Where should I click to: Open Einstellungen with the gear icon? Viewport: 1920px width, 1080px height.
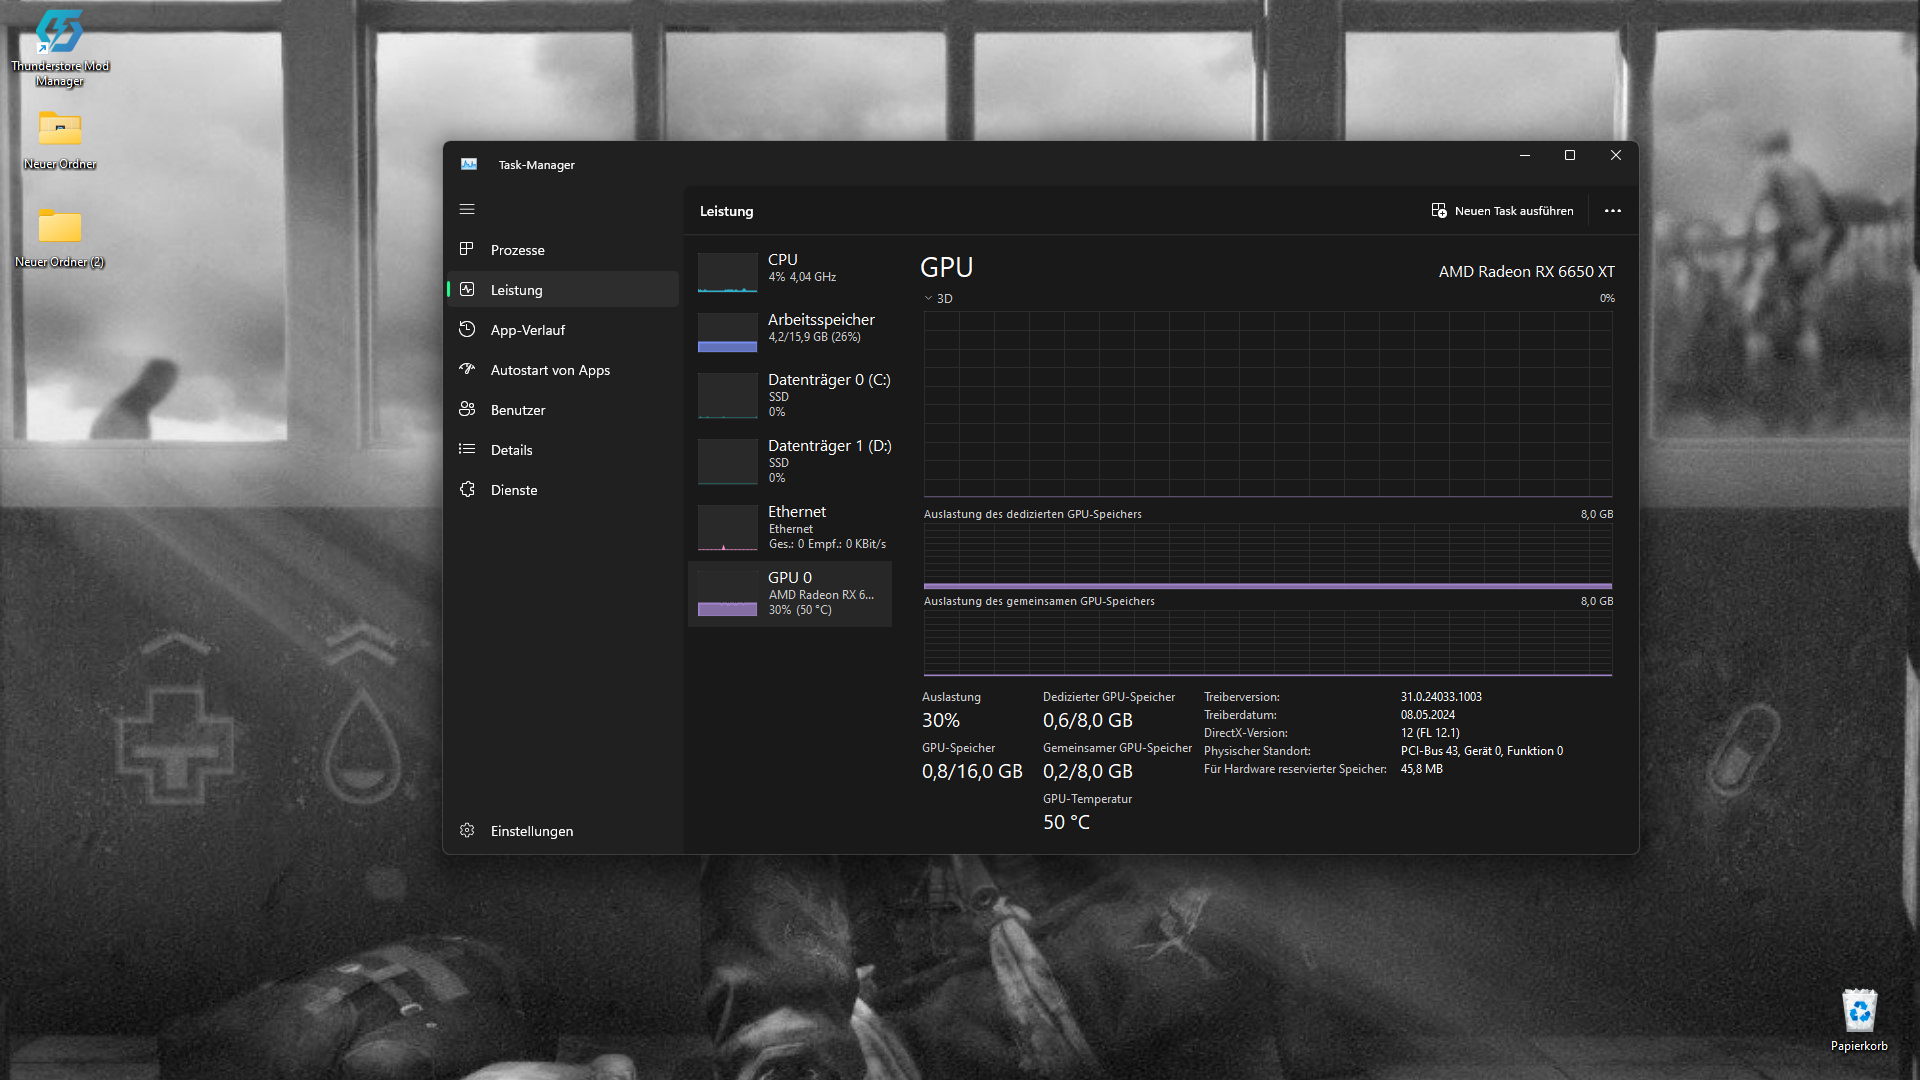tap(467, 830)
